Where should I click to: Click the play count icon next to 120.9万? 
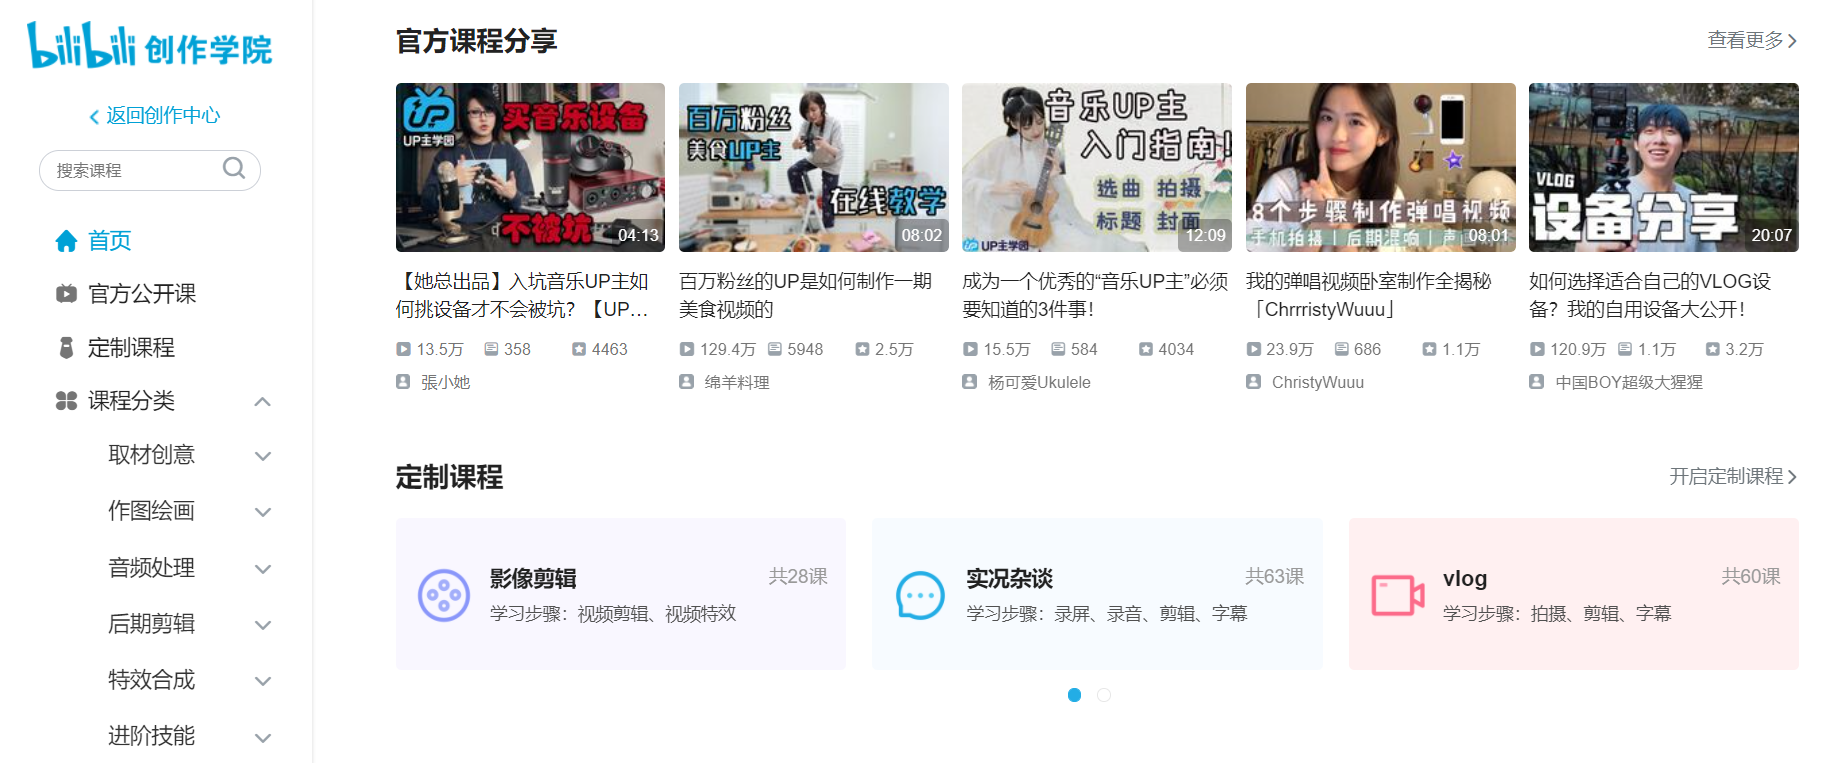(1537, 349)
